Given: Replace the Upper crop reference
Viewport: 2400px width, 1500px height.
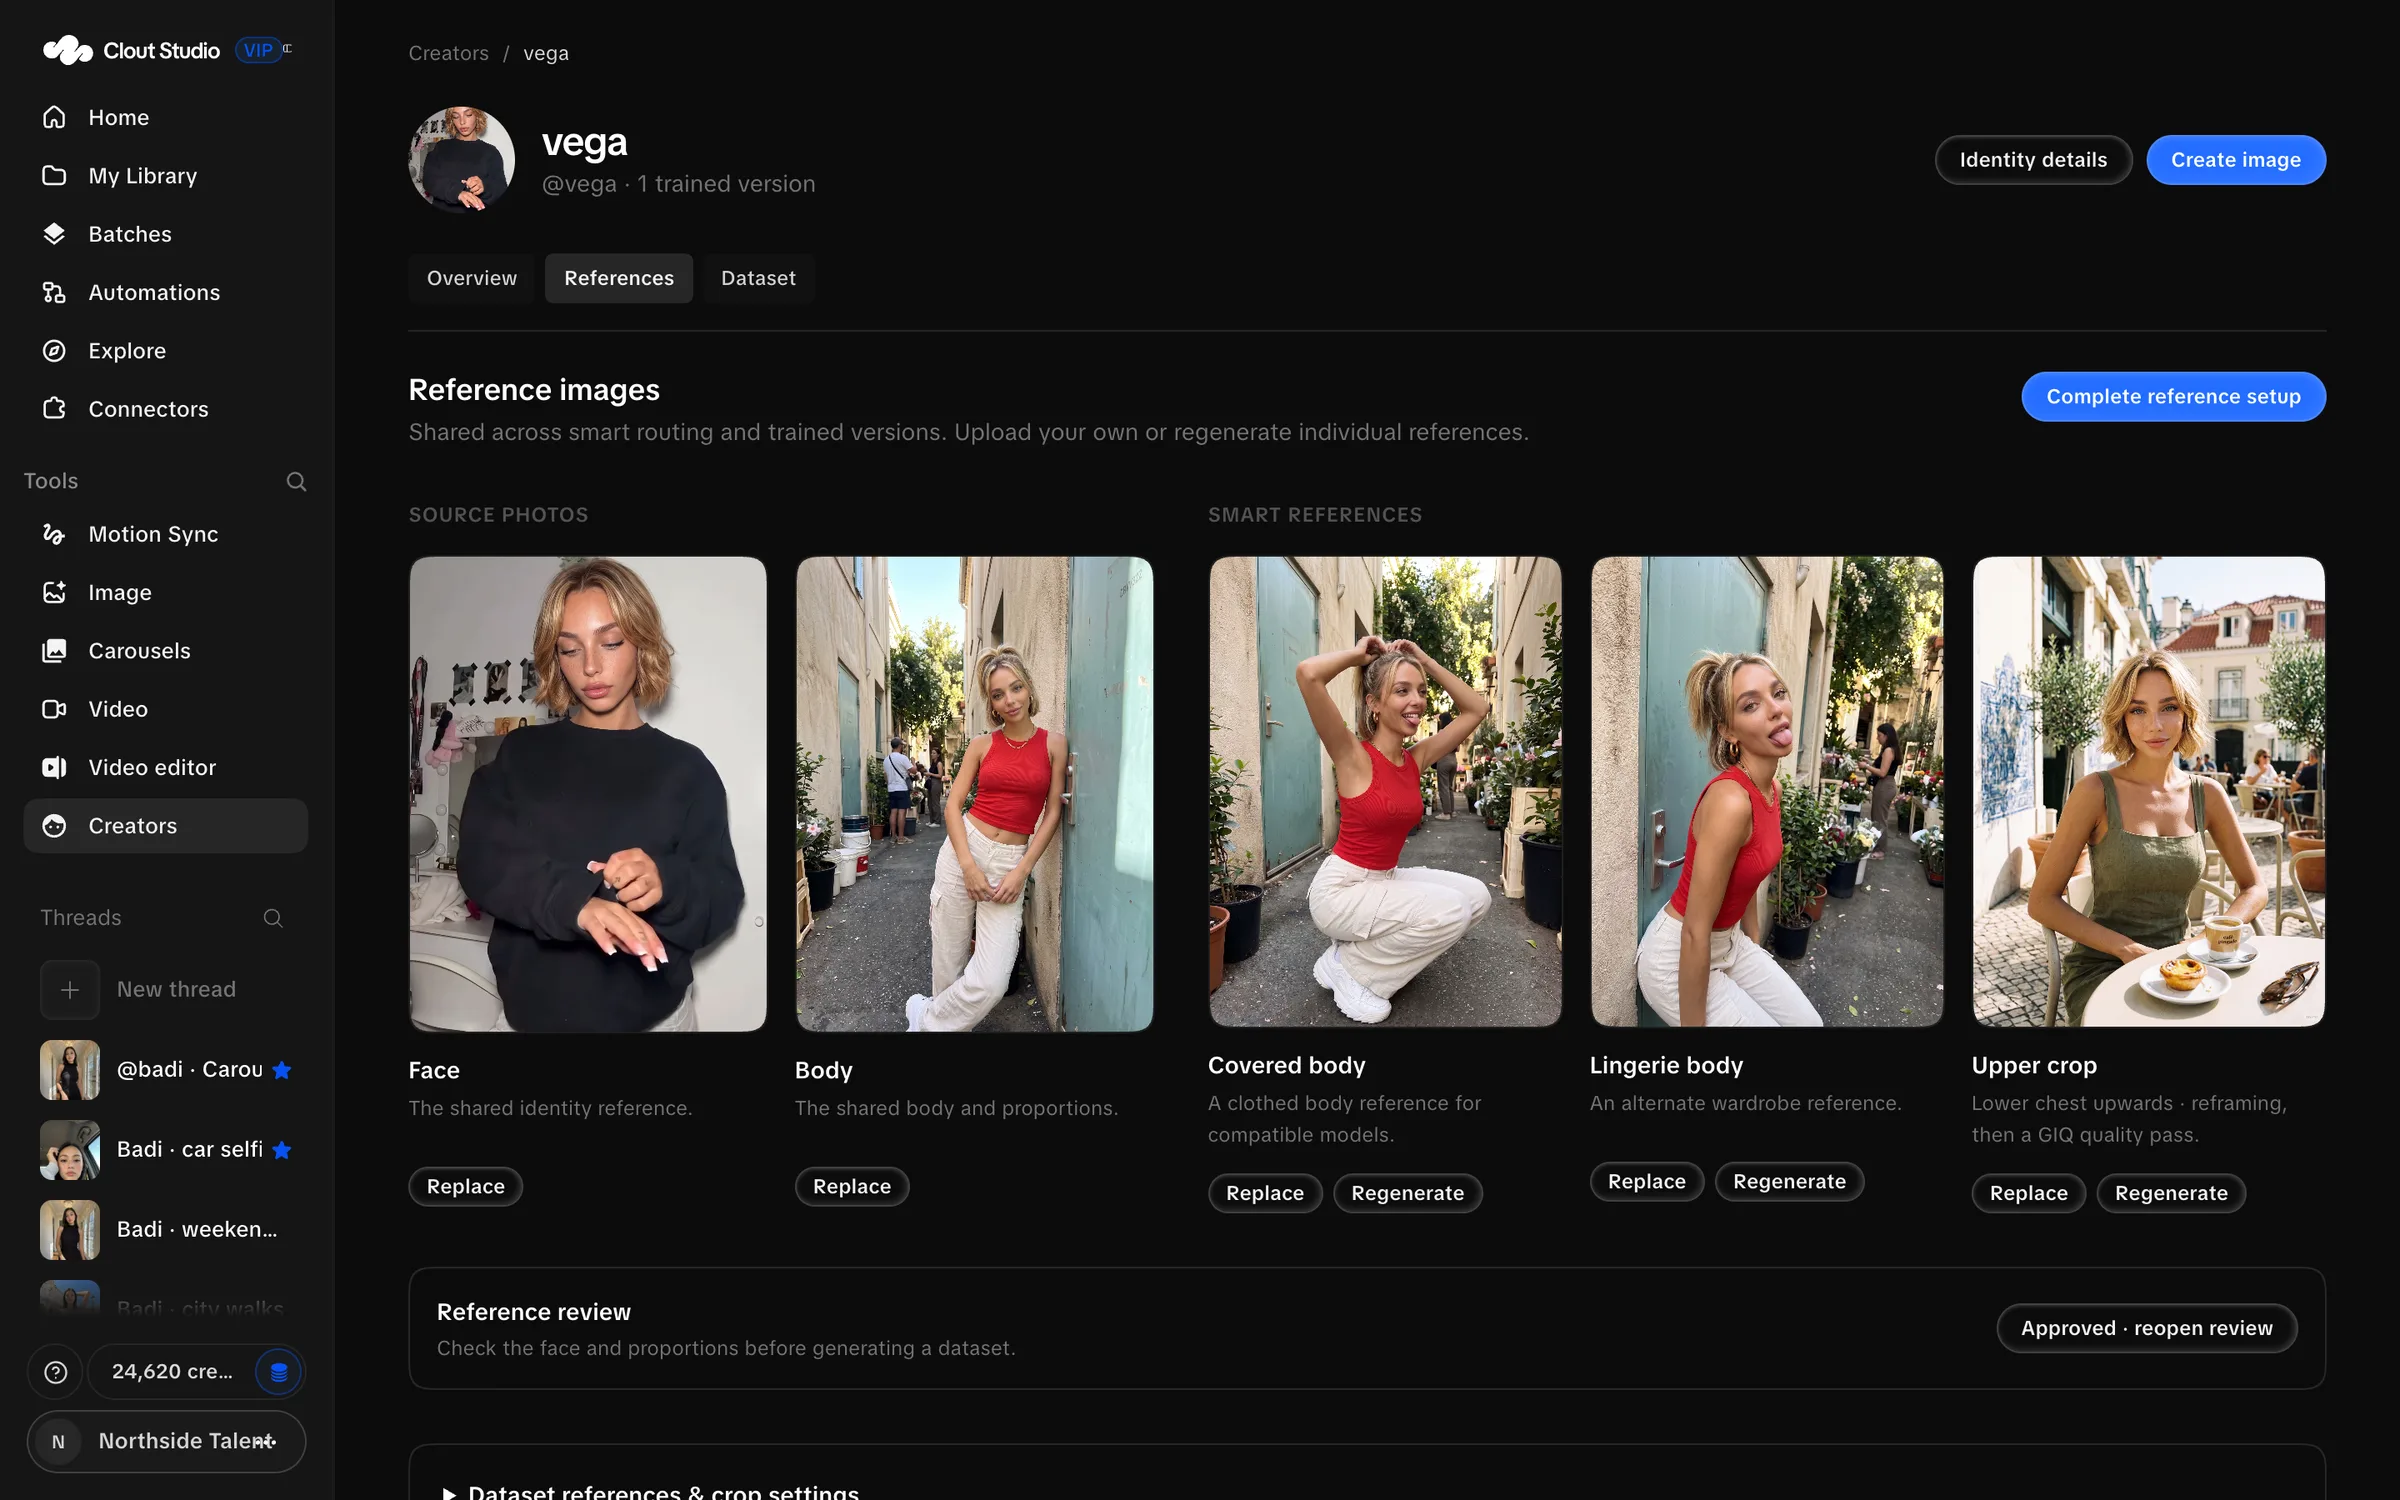Looking at the screenshot, I should click(2028, 1193).
